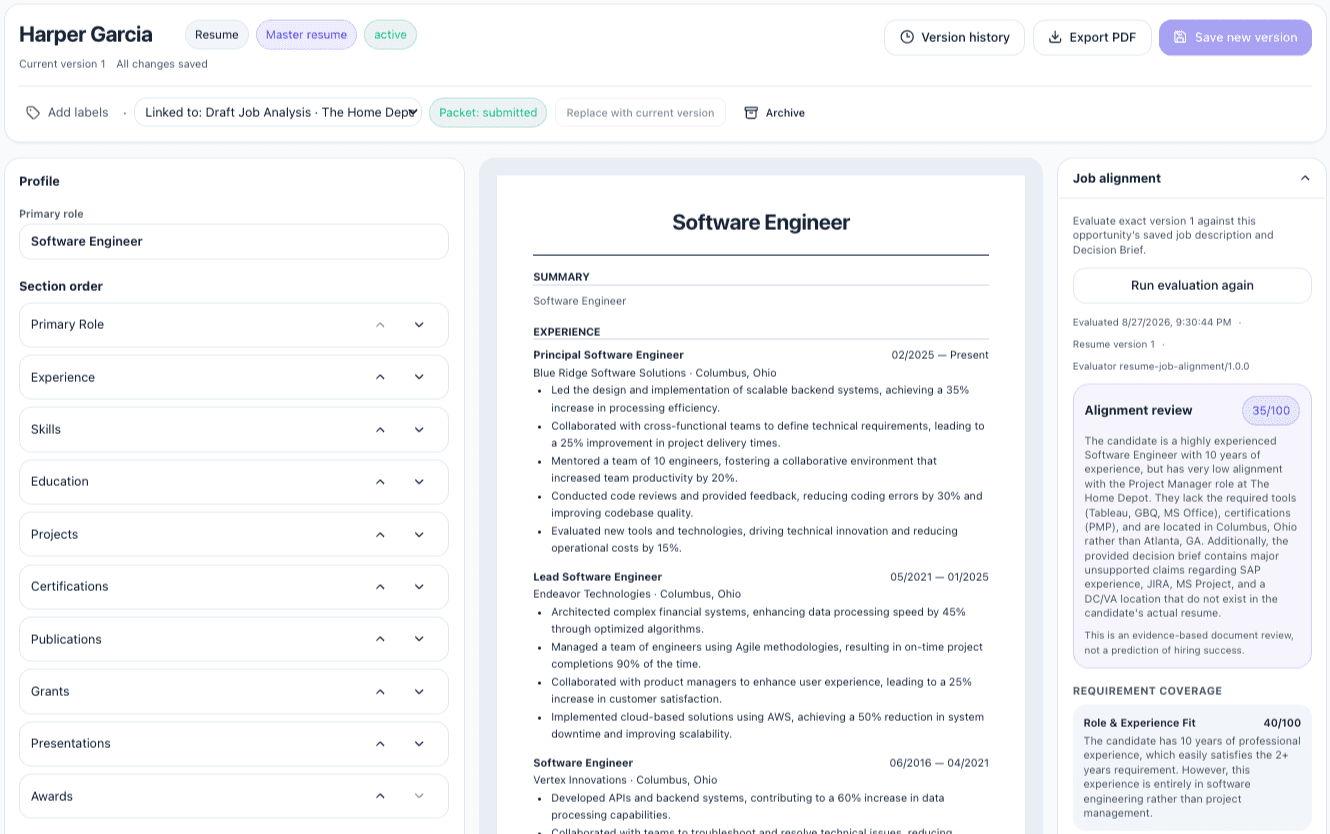This screenshot has width=1330, height=834.
Task: Click the EXPERIENCE section heading in resume
Action: click(566, 332)
